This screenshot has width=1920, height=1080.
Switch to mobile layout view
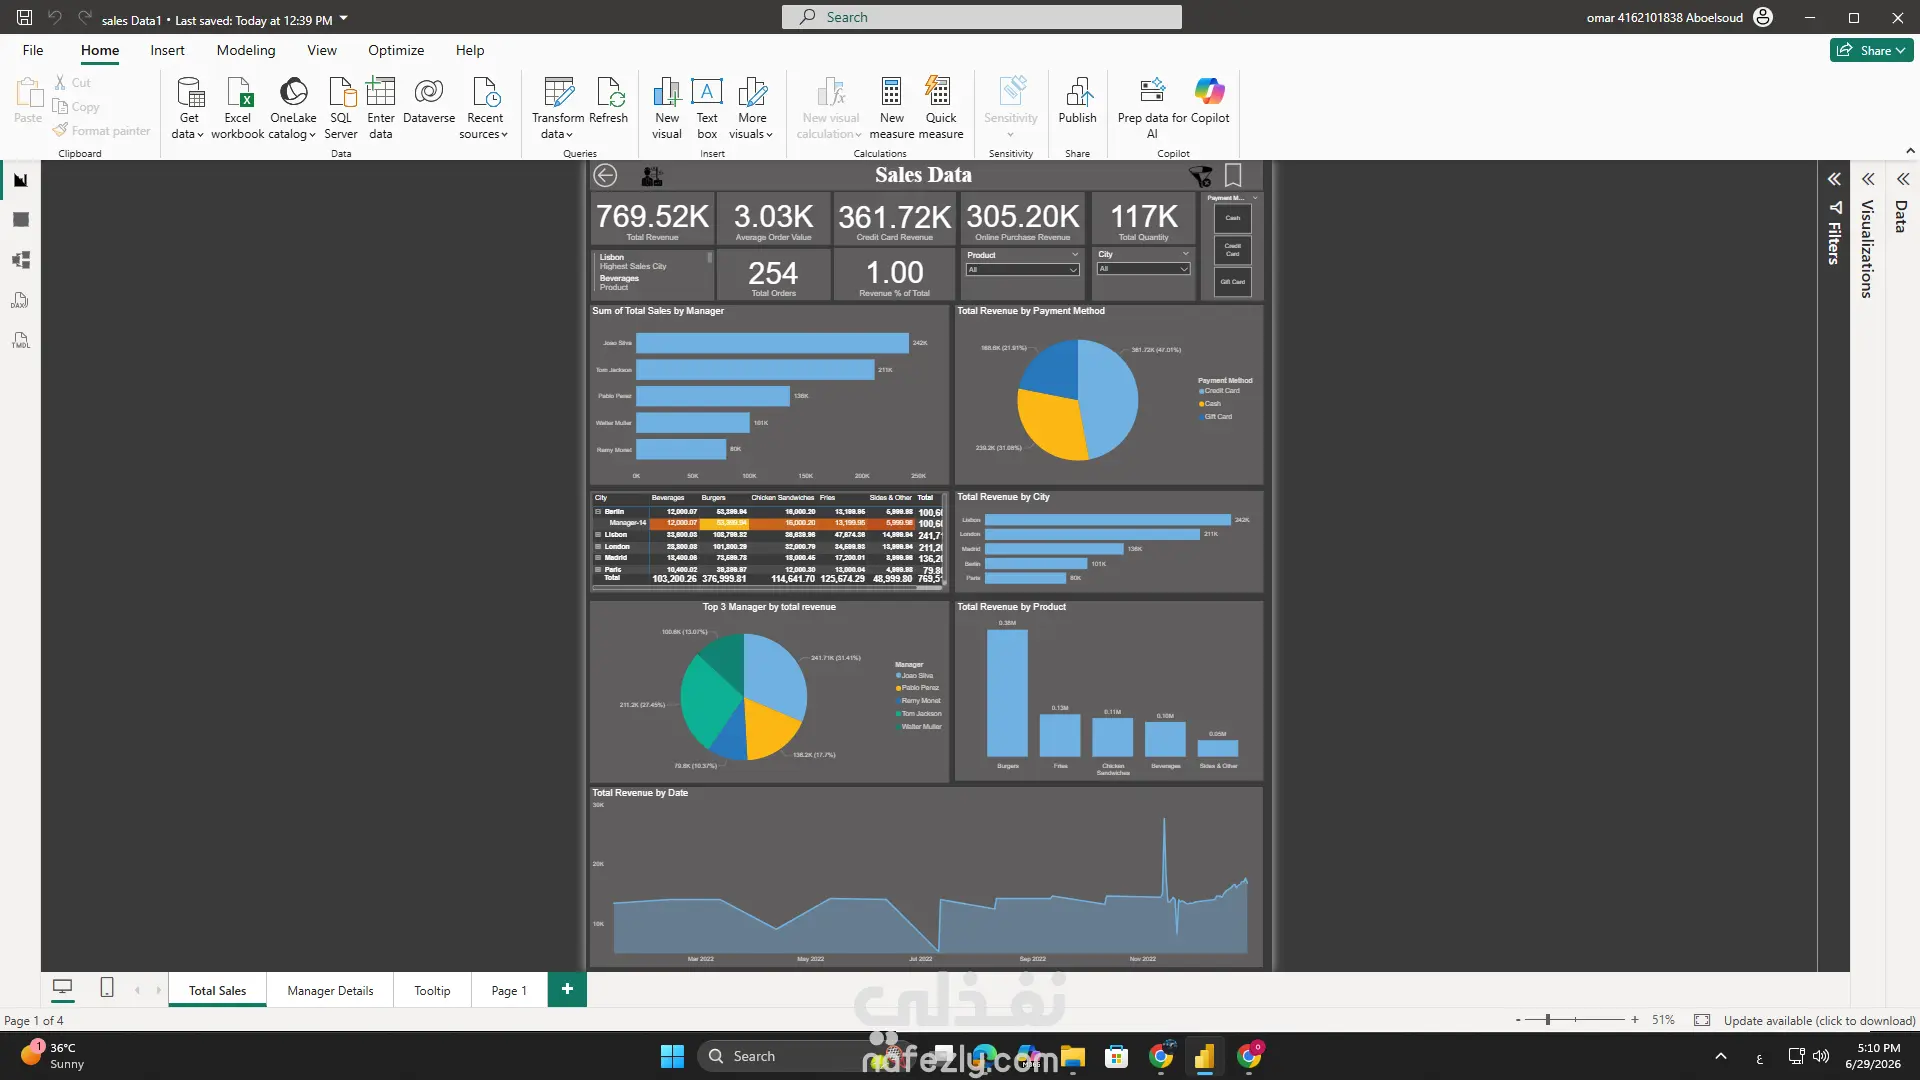click(x=107, y=988)
